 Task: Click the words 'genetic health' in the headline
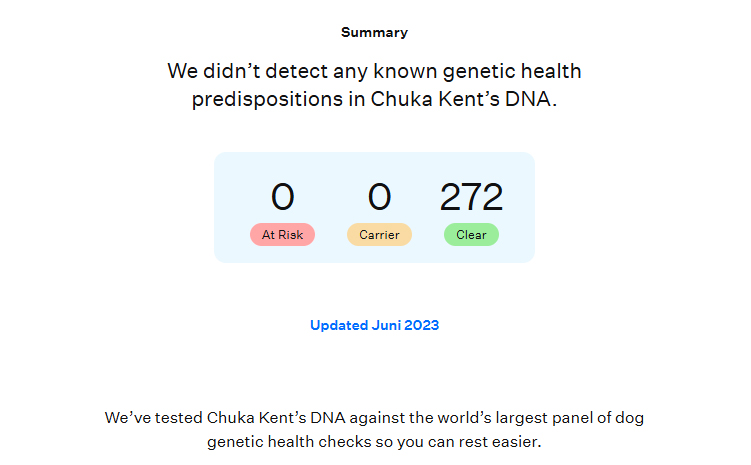(x=512, y=71)
